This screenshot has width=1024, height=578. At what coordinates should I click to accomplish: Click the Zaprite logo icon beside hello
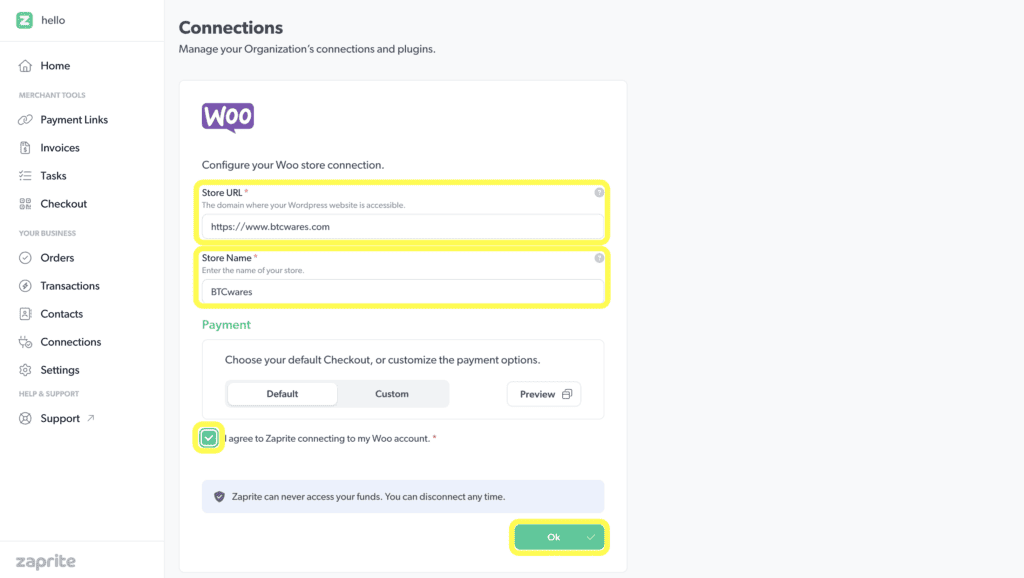pos(25,20)
